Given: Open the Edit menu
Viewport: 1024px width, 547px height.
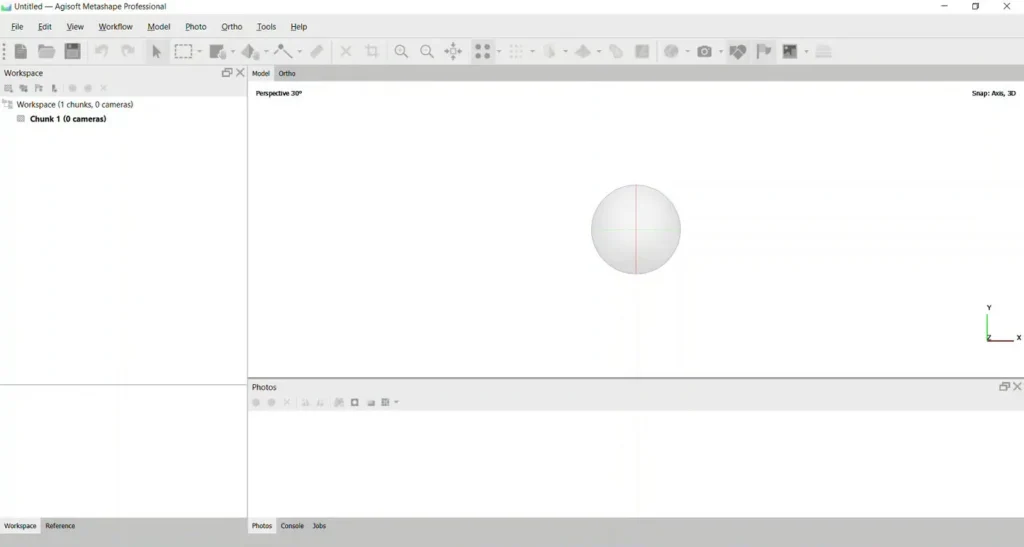Looking at the screenshot, I should click(44, 27).
